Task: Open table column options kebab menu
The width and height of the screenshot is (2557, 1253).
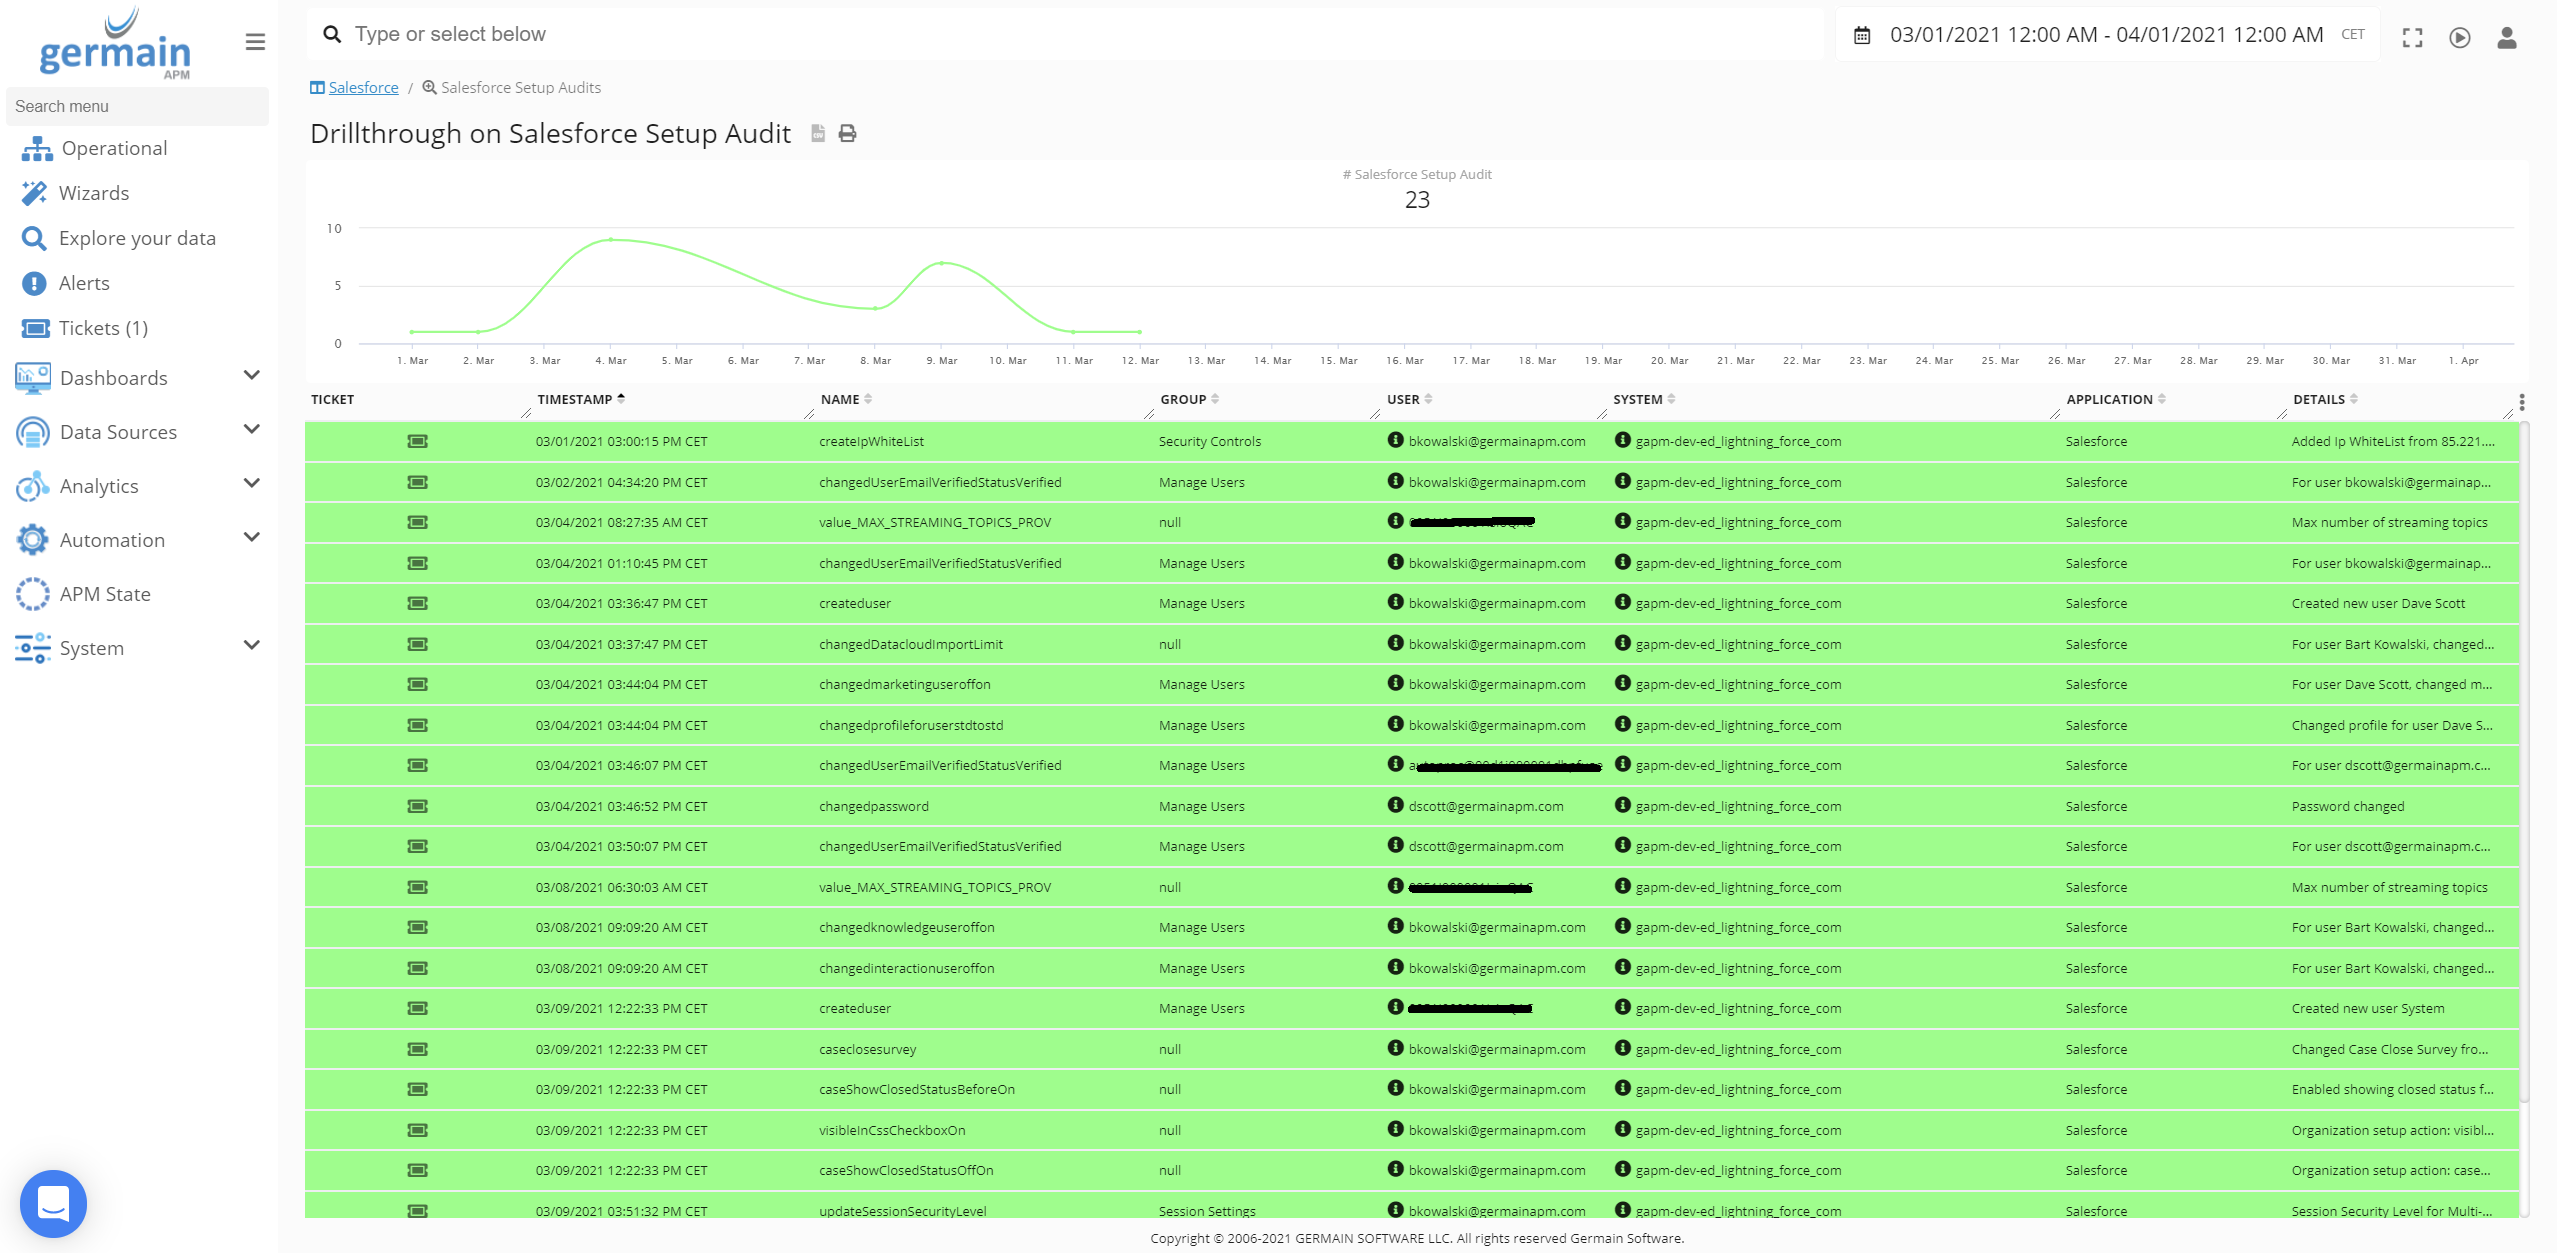Action: 2521,402
